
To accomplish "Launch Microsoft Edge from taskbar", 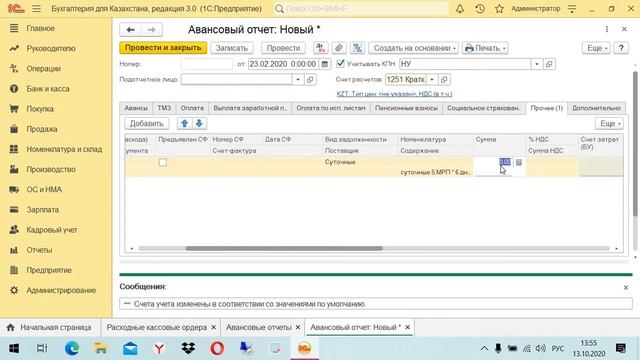I will [72, 348].
